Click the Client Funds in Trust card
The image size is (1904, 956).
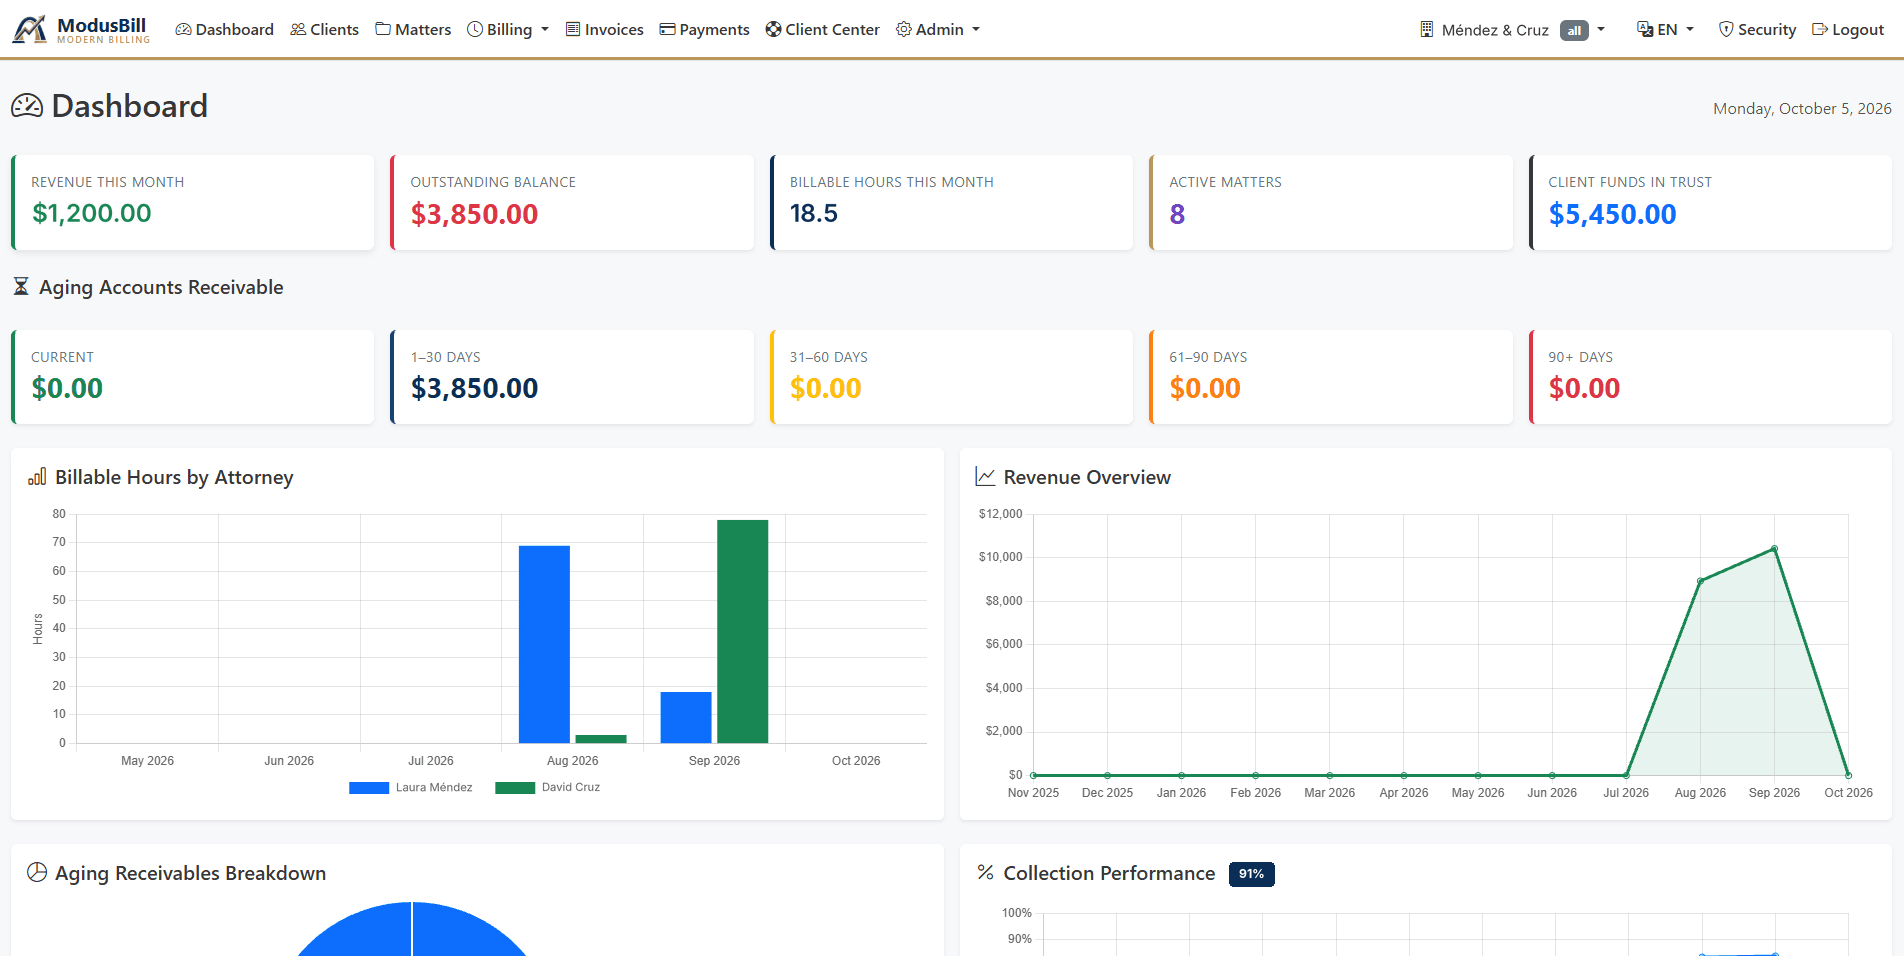click(x=1711, y=202)
